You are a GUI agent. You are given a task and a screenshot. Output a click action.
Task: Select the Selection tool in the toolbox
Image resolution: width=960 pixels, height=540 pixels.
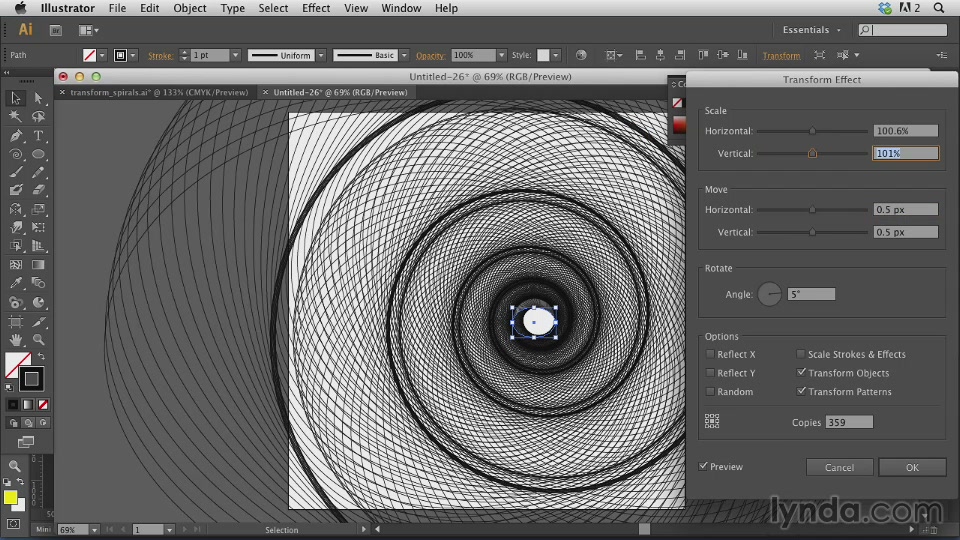pos(15,97)
